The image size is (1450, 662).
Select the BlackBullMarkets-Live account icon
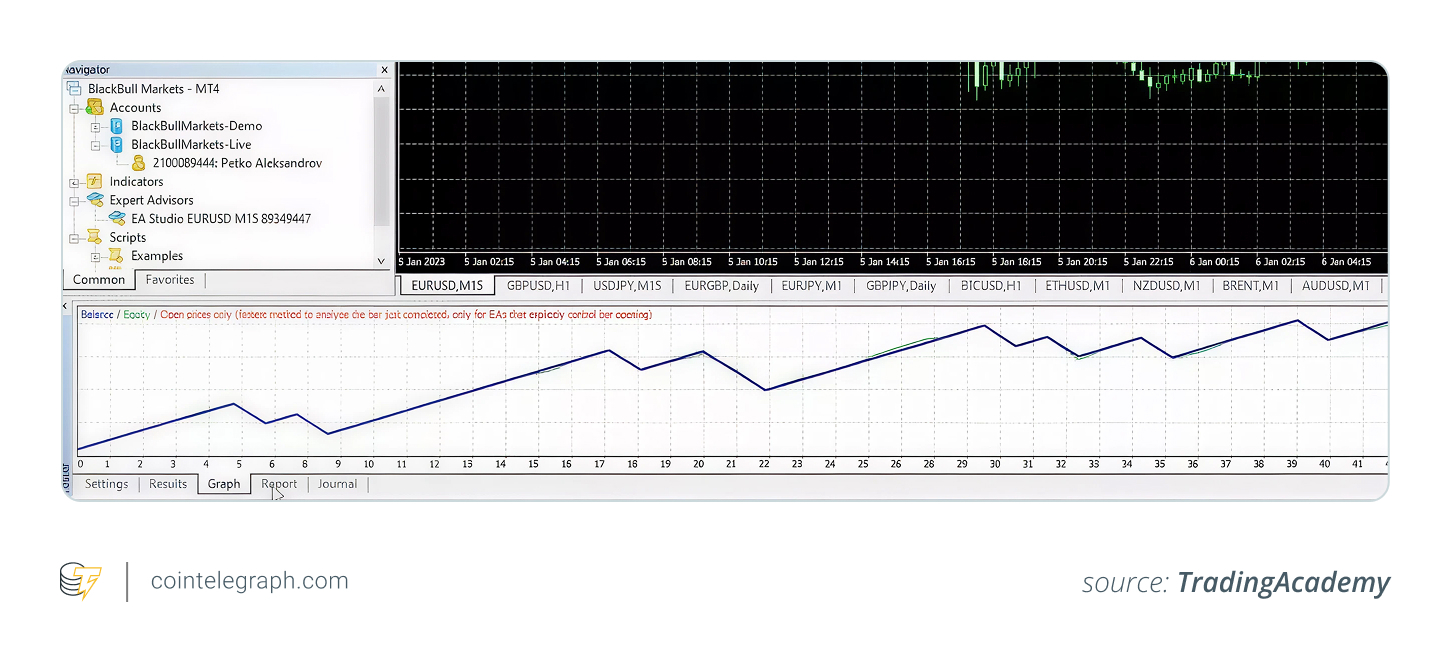(x=118, y=144)
